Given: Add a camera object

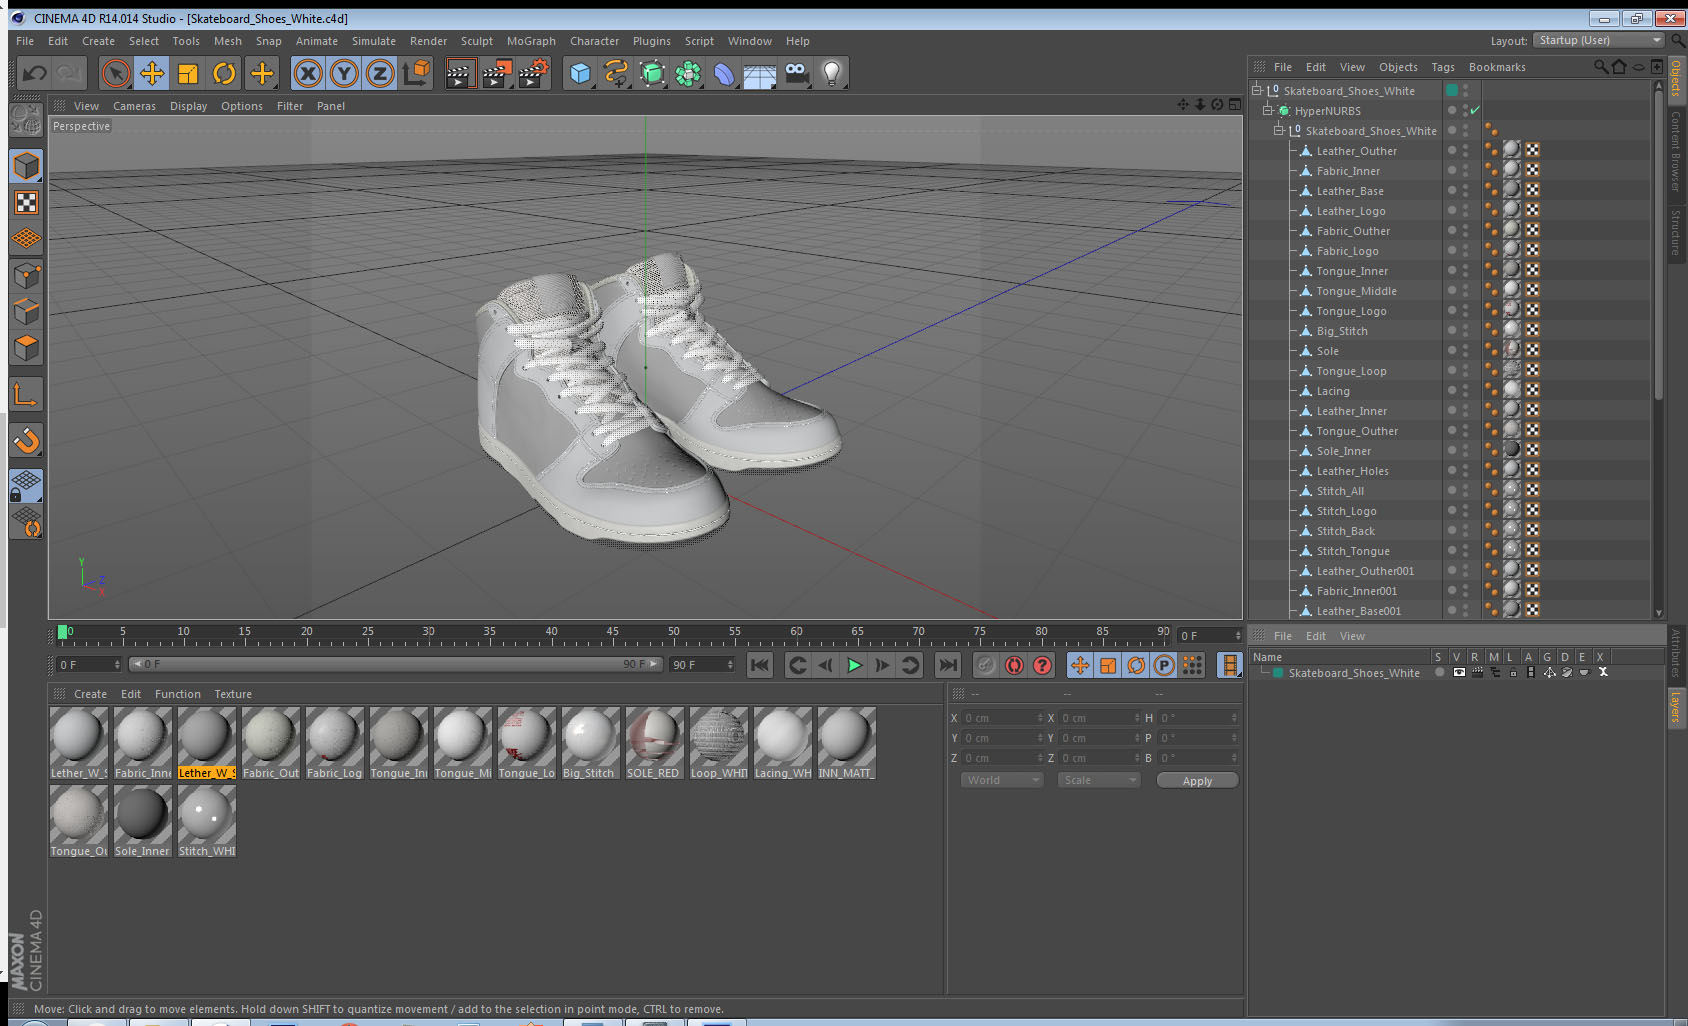Looking at the screenshot, I should coord(796,73).
